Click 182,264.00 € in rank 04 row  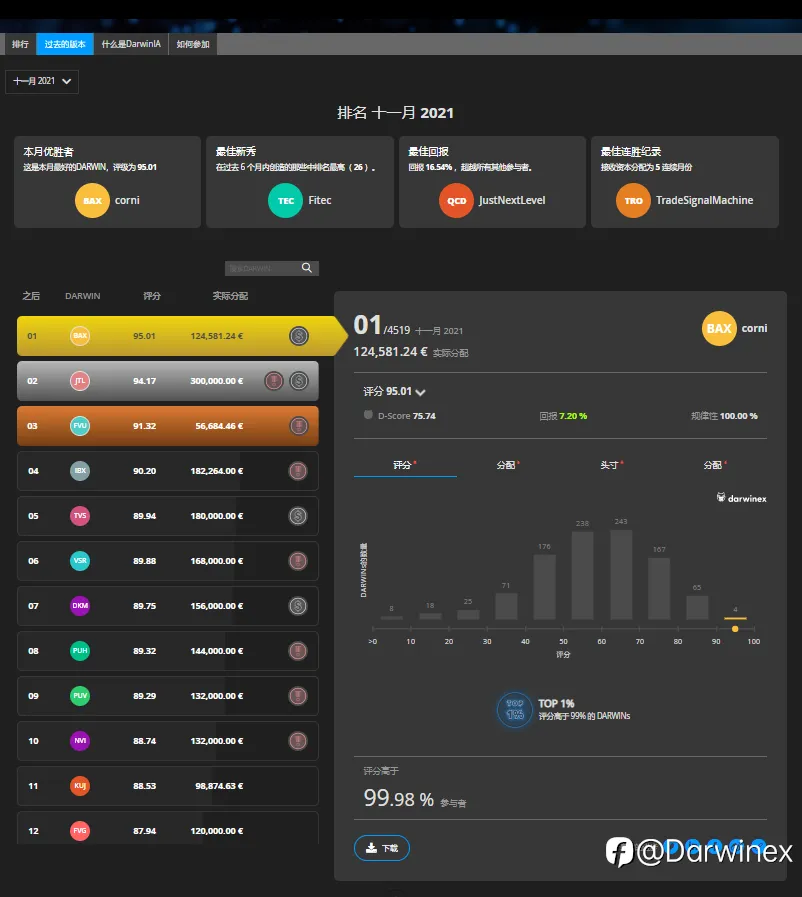[x=217, y=471]
